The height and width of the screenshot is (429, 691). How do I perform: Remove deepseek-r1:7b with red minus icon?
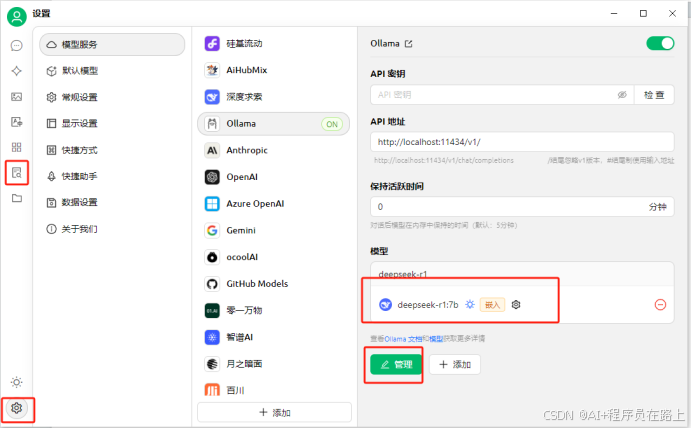click(660, 305)
